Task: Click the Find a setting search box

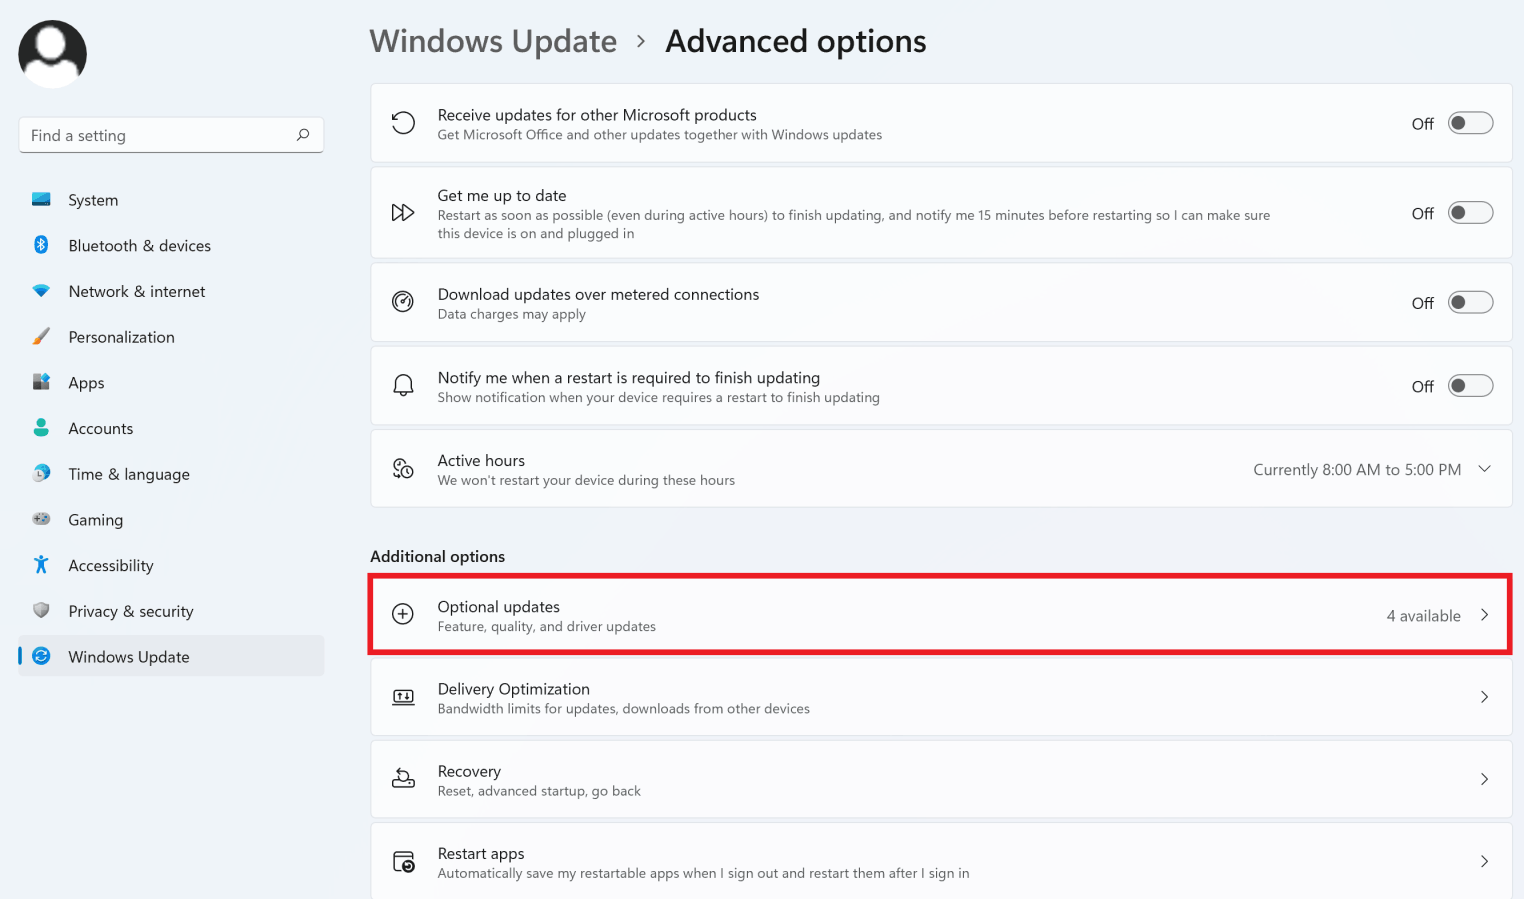Action: pyautogui.click(x=170, y=134)
